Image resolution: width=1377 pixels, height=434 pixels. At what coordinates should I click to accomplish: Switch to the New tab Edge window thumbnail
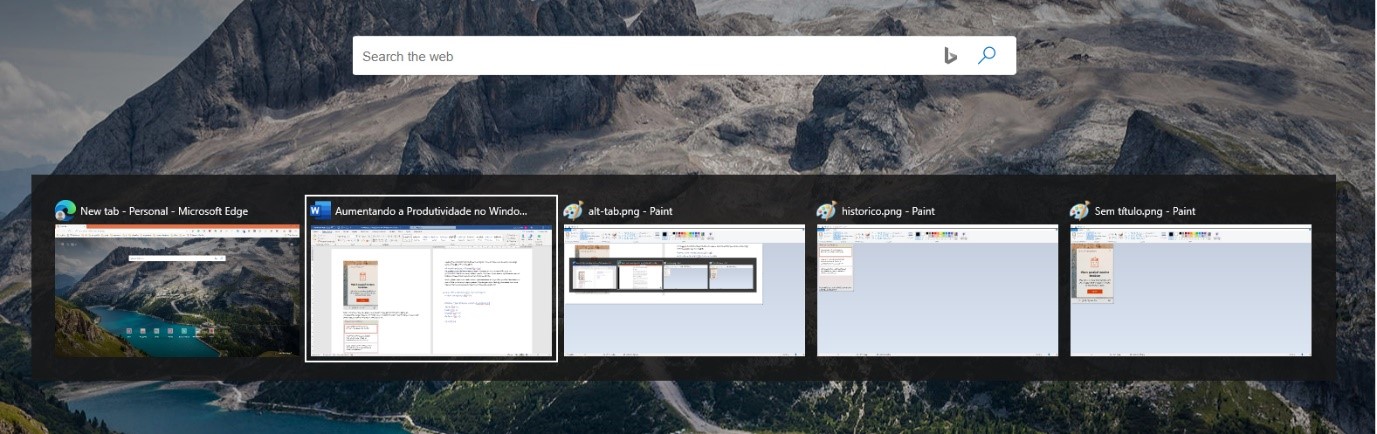pyautogui.click(x=177, y=291)
